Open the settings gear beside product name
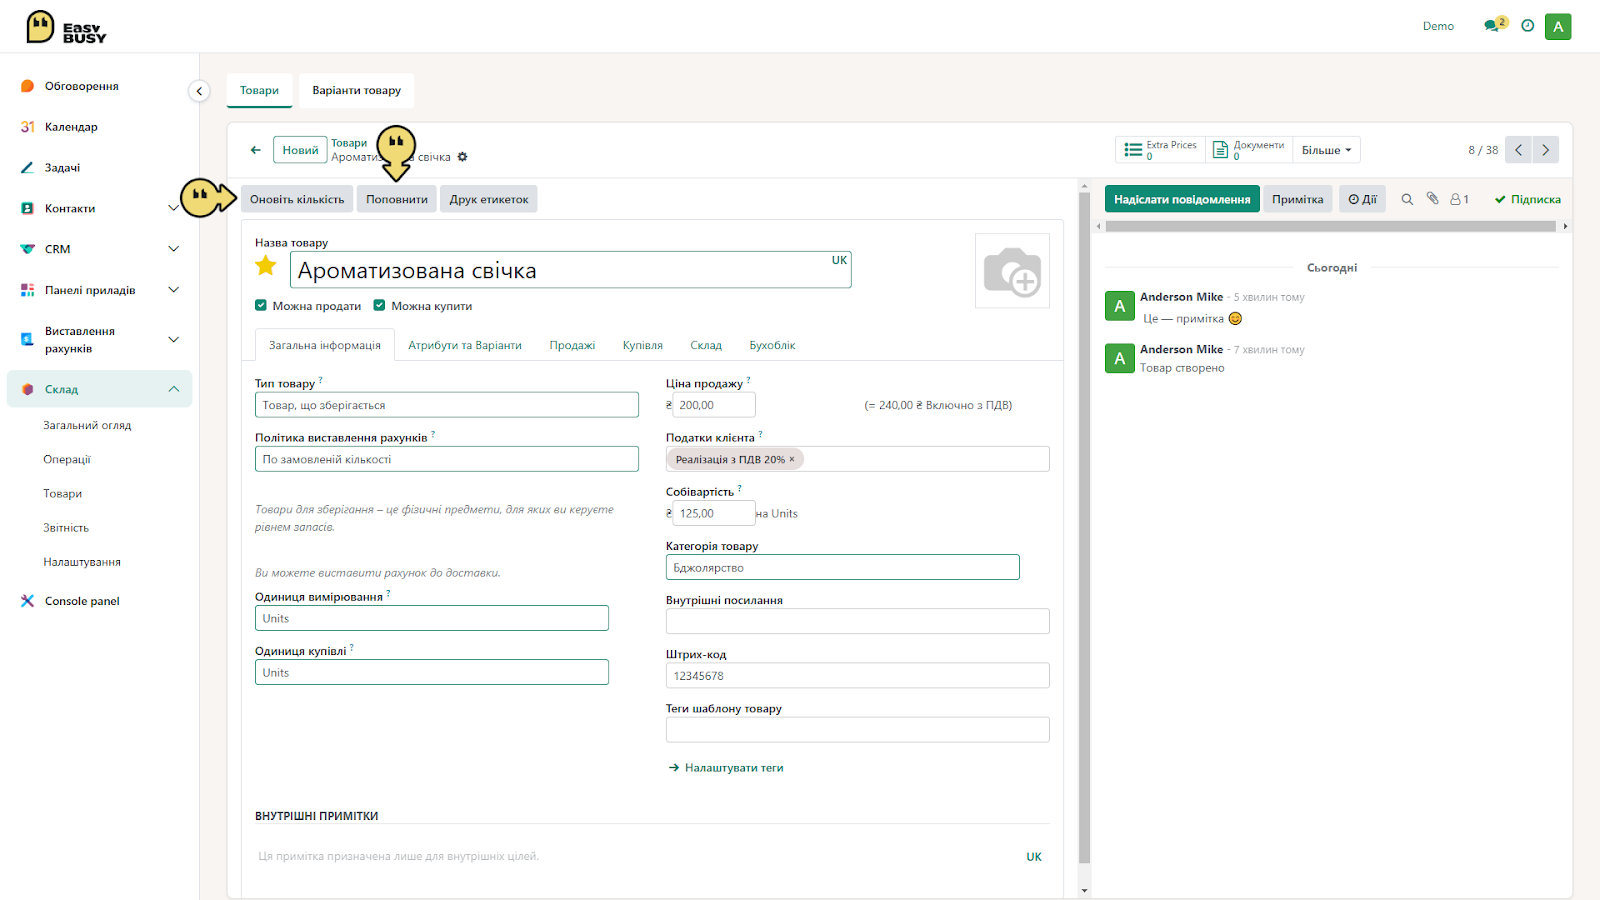This screenshot has width=1600, height=900. (x=462, y=157)
